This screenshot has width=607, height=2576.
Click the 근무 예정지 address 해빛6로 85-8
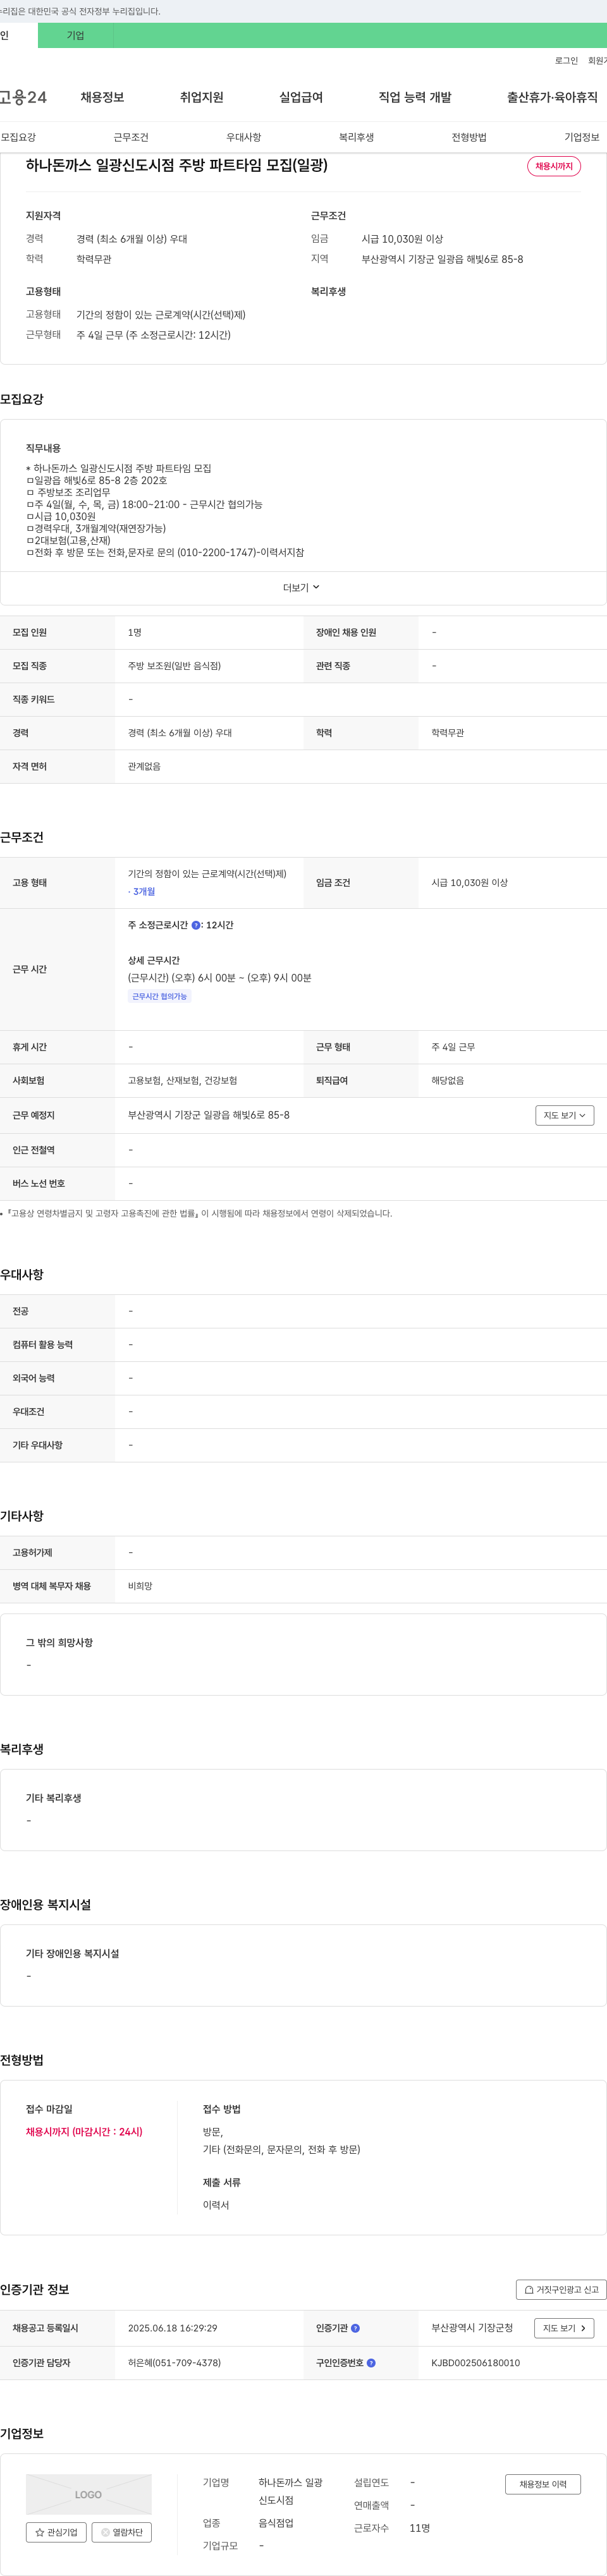209,1115
